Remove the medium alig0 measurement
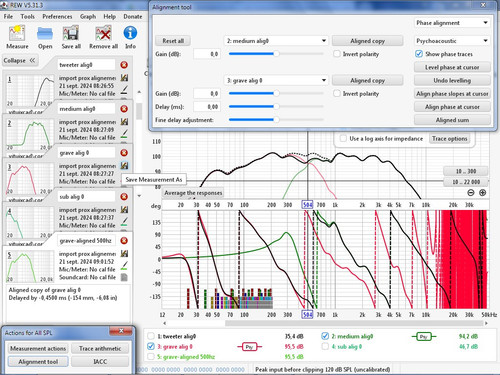The image size is (500, 375). pos(124,109)
